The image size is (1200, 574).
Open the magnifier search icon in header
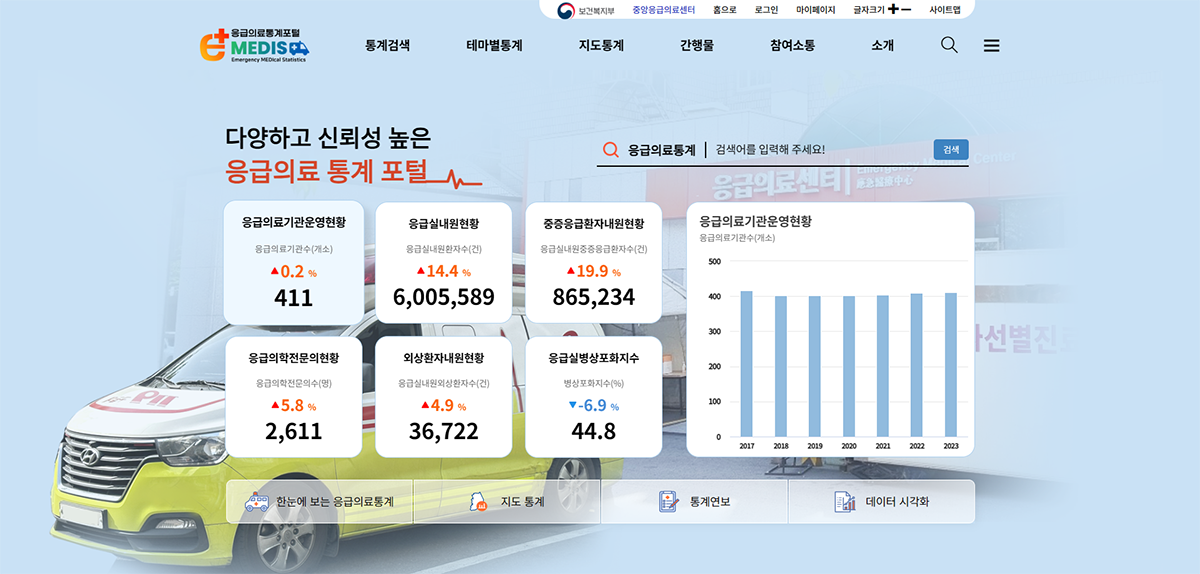tap(949, 45)
